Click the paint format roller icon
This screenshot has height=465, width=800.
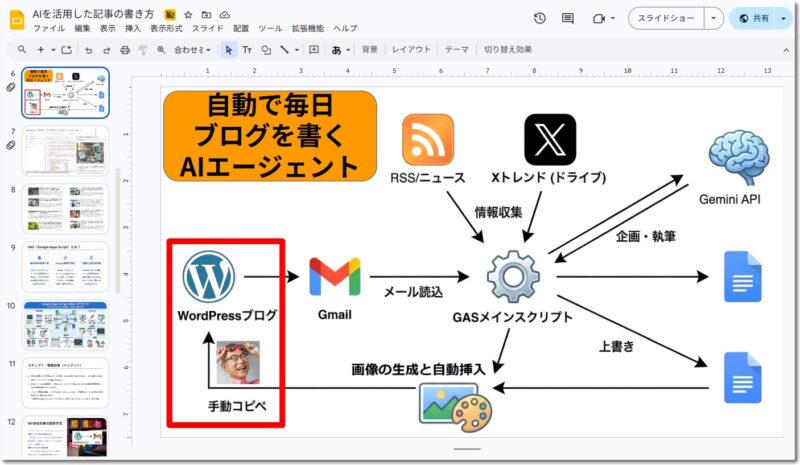tap(143, 50)
